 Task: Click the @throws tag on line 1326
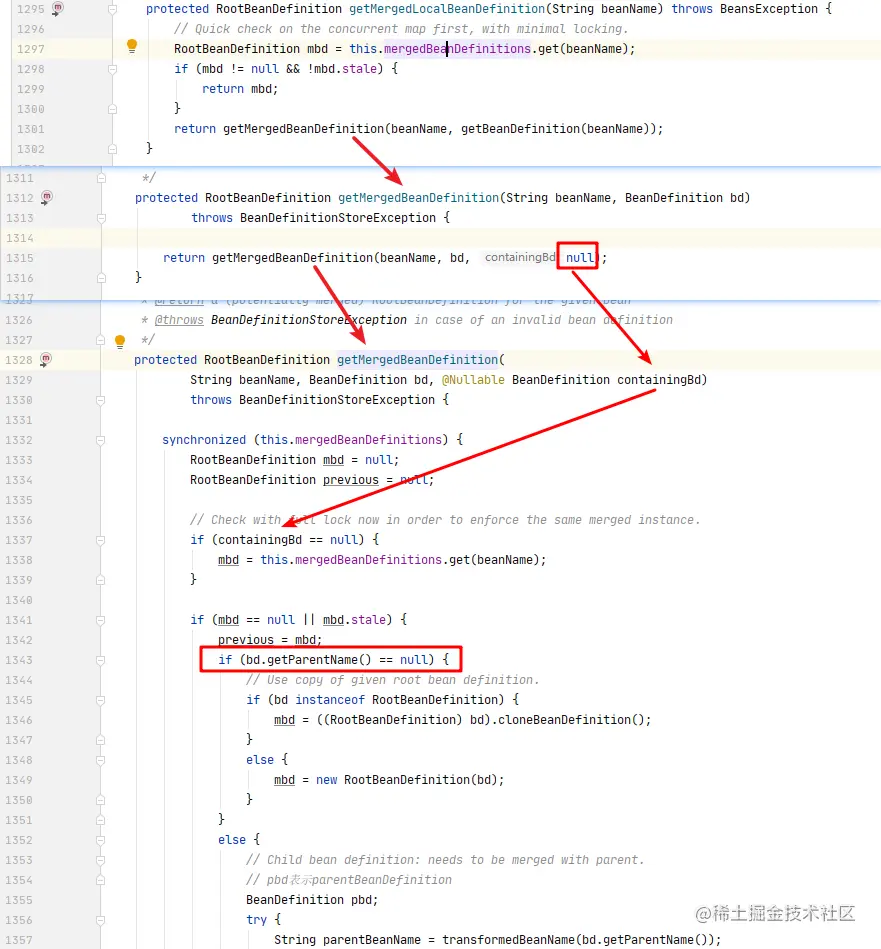click(178, 320)
